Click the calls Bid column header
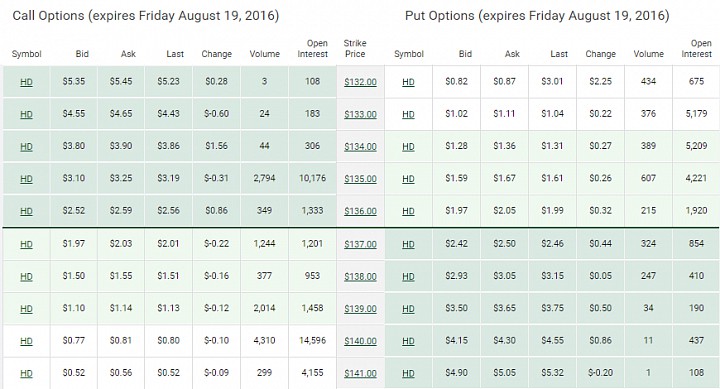The width and height of the screenshot is (720, 389). (82, 54)
